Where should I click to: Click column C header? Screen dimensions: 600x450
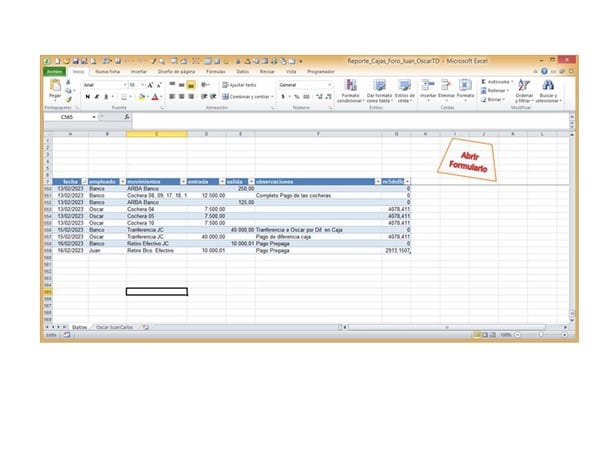(157, 134)
